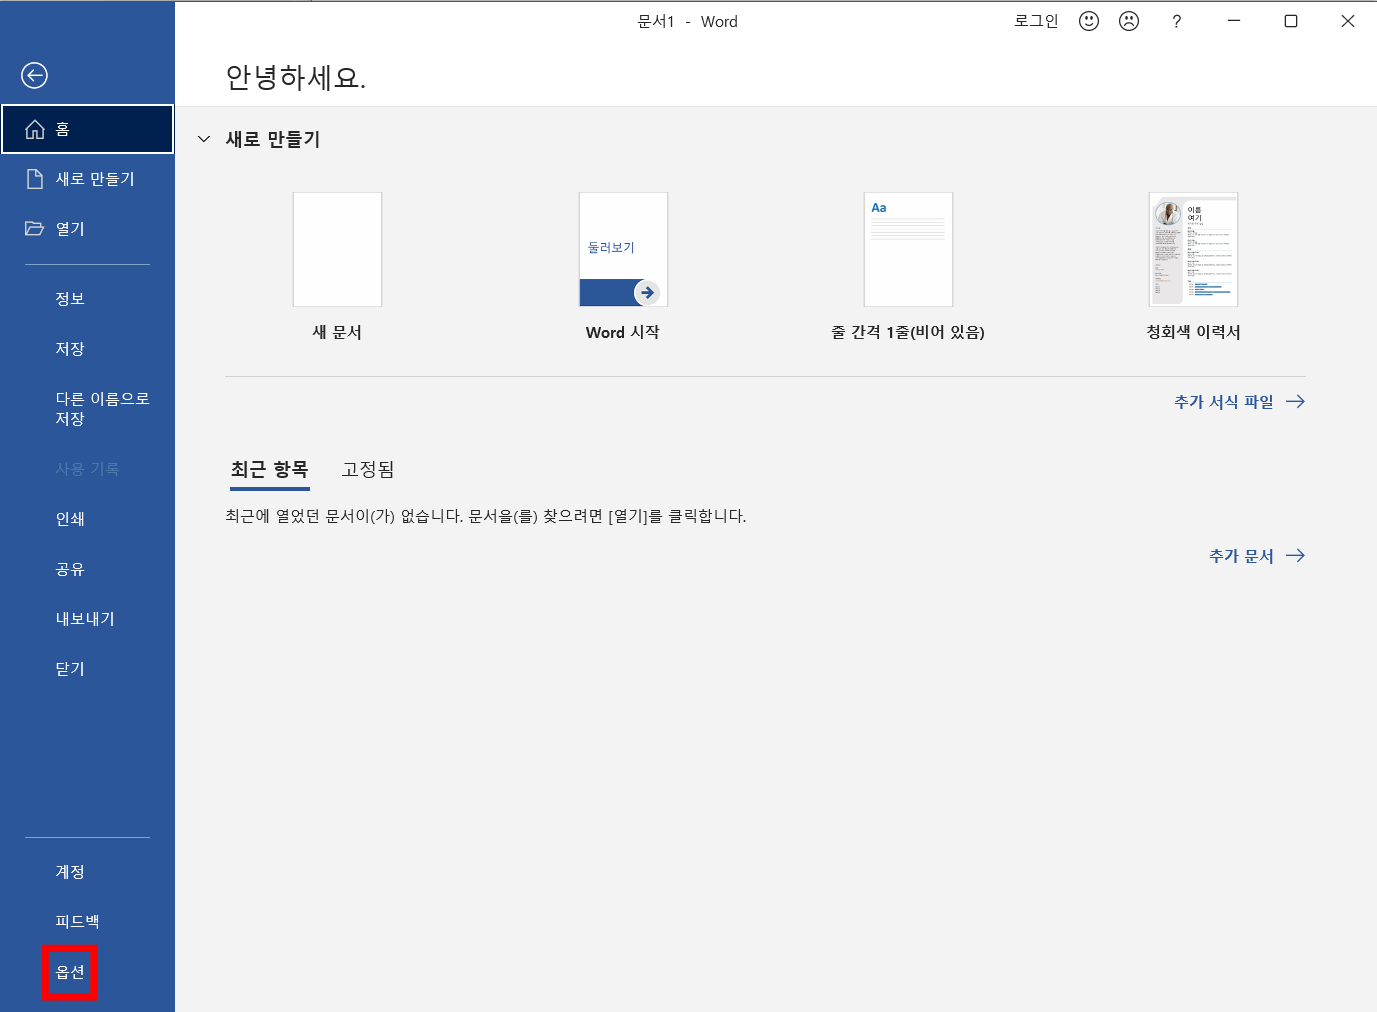This screenshot has height=1012, width=1377.
Task: Click the arrow next to 추가 문서
Action: click(1295, 555)
